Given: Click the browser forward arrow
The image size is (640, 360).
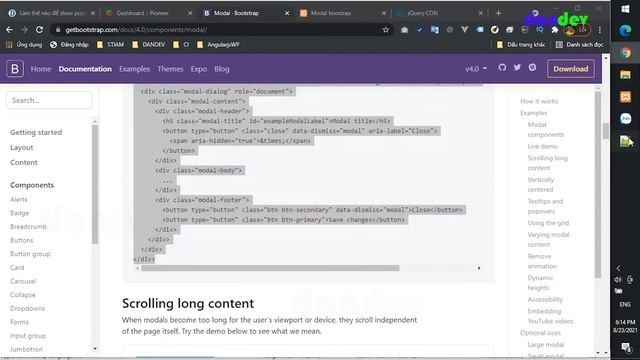Looking at the screenshot, I should [24, 30].
